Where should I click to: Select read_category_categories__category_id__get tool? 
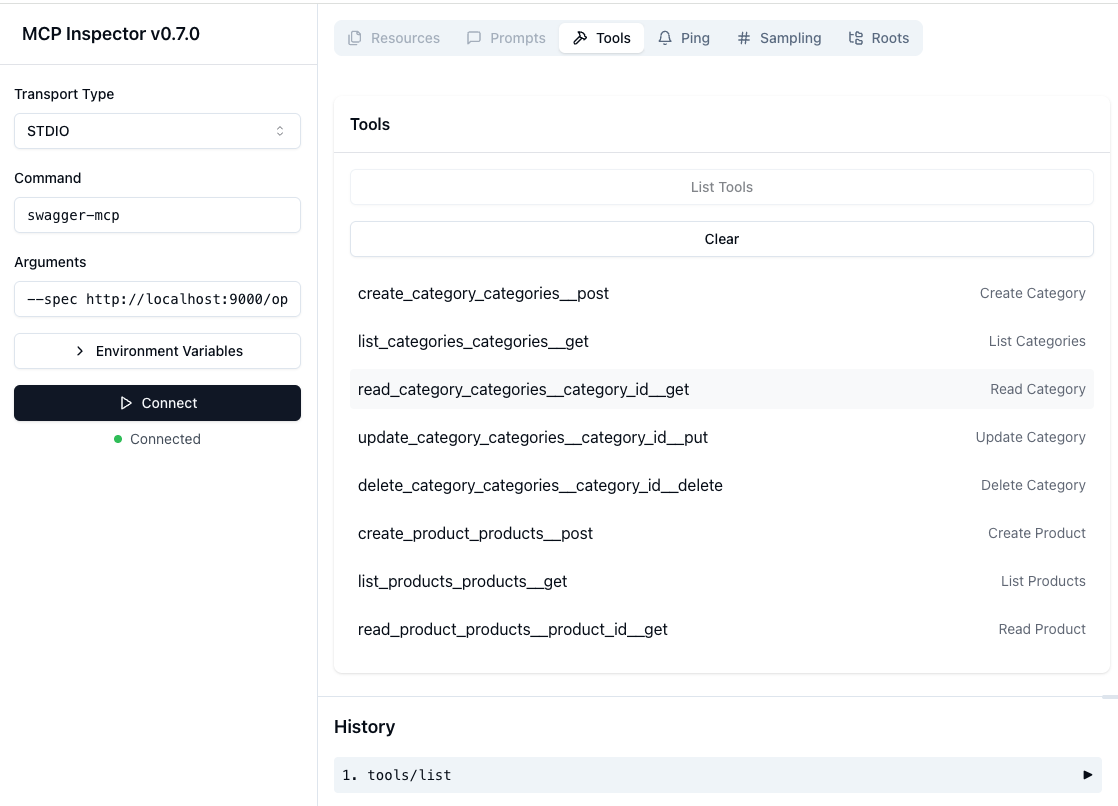coord(722,389)
